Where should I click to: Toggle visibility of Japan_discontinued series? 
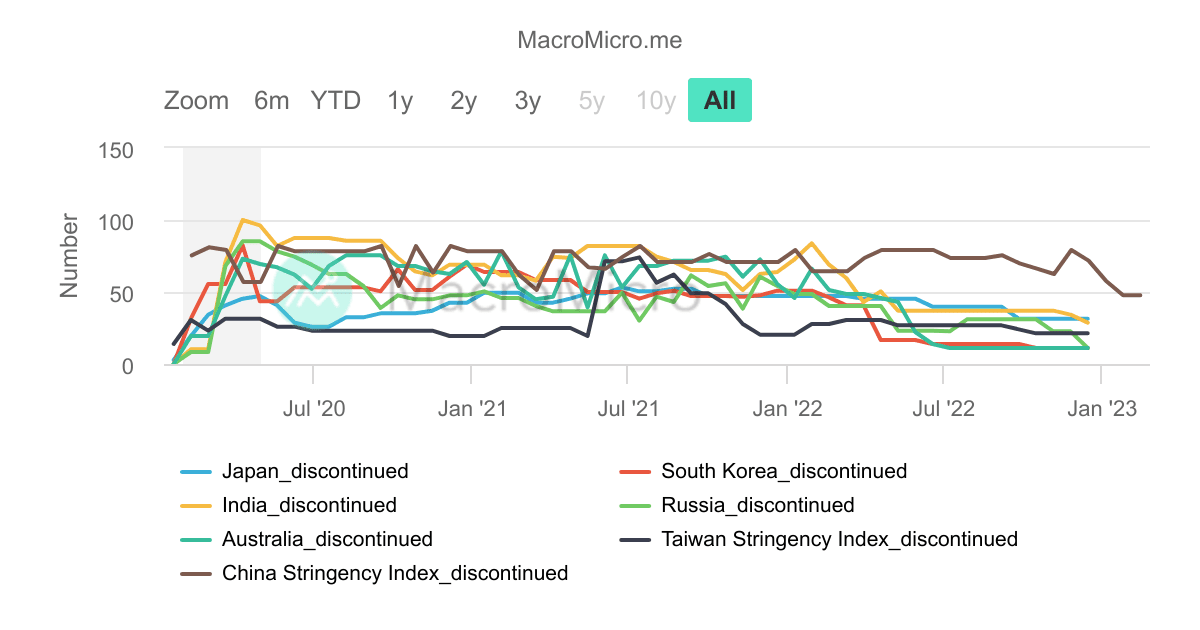click(314, 471)
